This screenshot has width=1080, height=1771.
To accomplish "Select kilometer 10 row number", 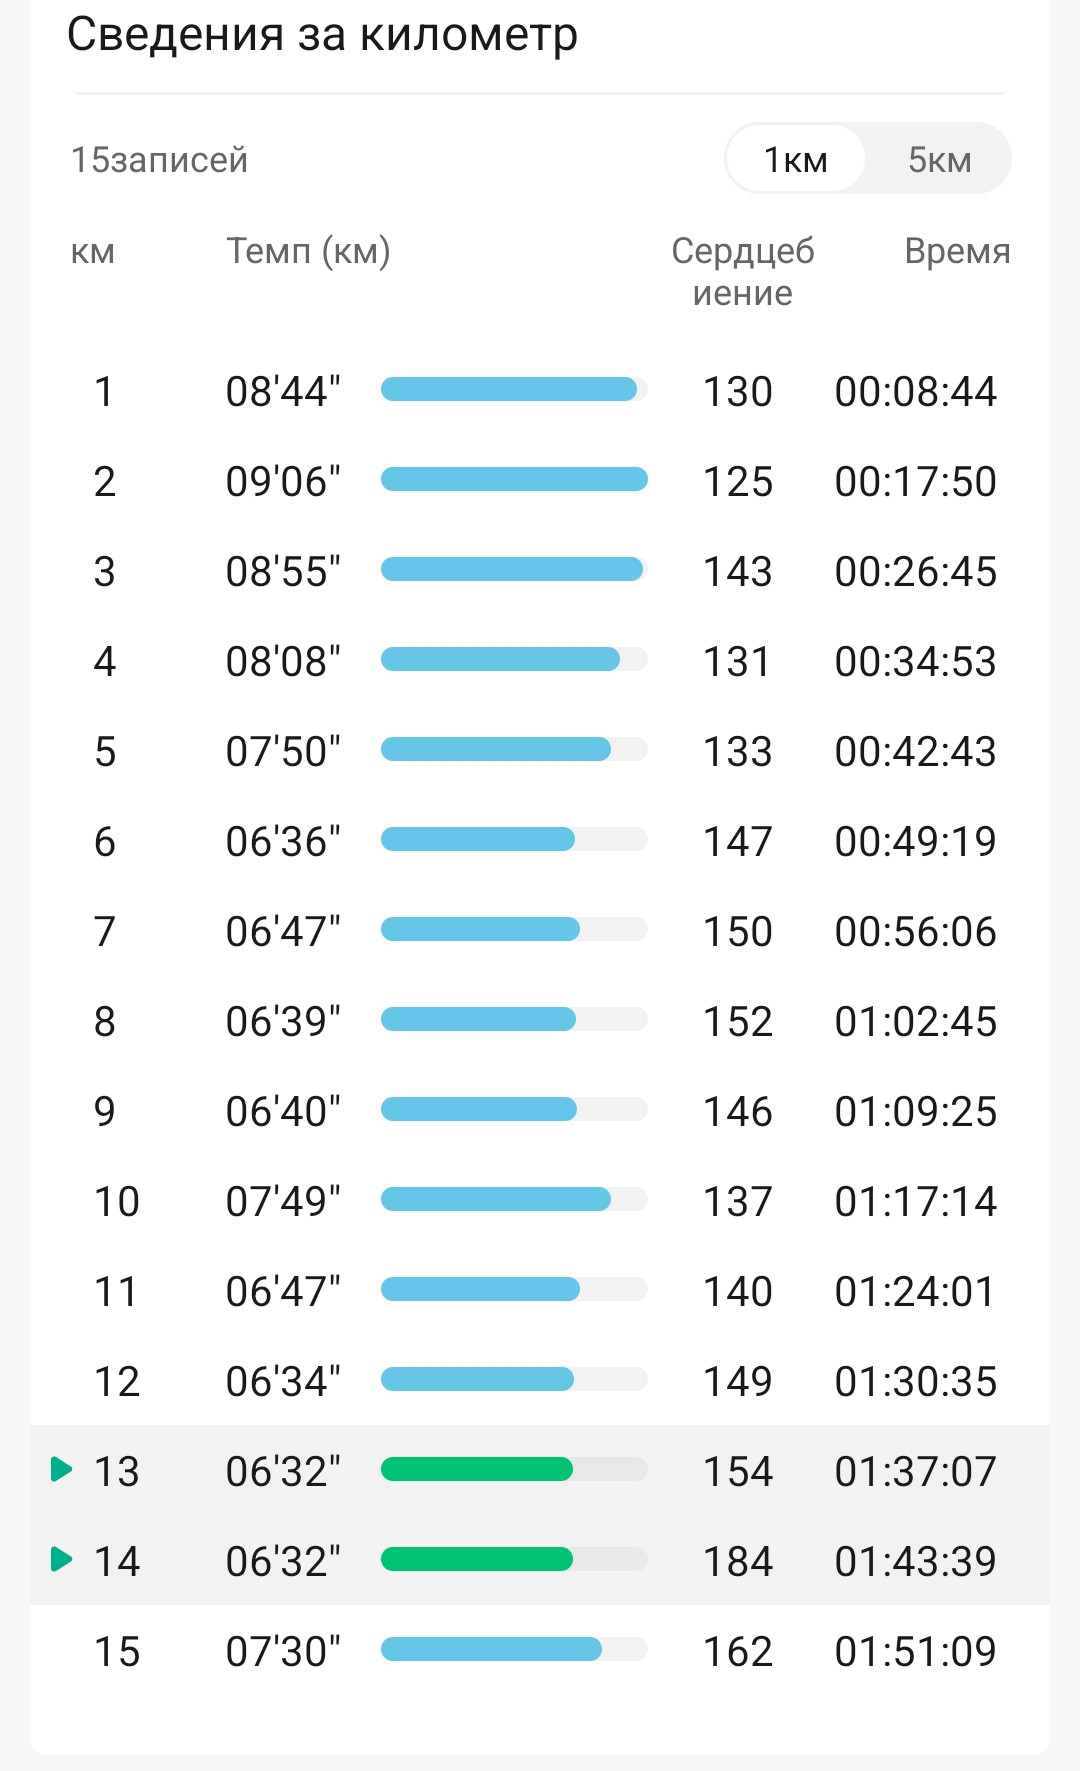I will tap(117, 1202).
